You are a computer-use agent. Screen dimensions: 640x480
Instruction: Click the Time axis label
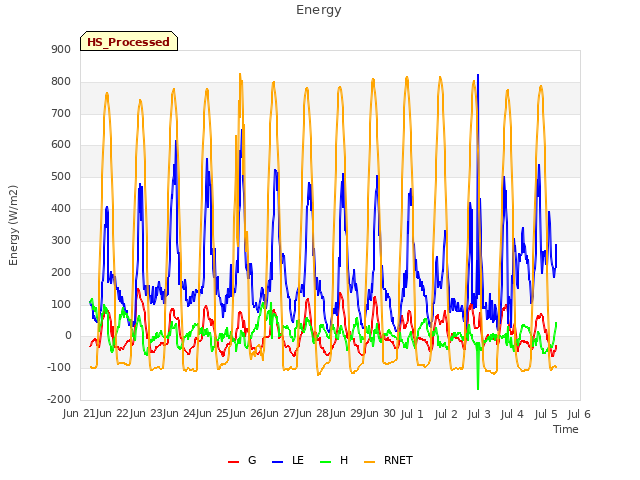tap(566, 429)
